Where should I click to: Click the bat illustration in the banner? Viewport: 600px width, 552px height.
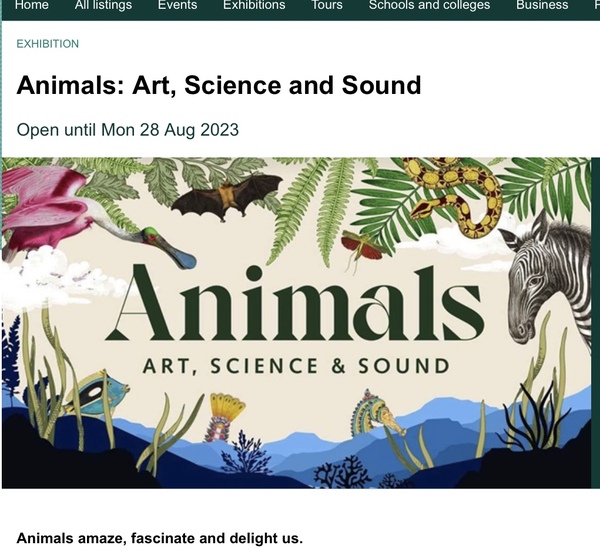(227, 197)
